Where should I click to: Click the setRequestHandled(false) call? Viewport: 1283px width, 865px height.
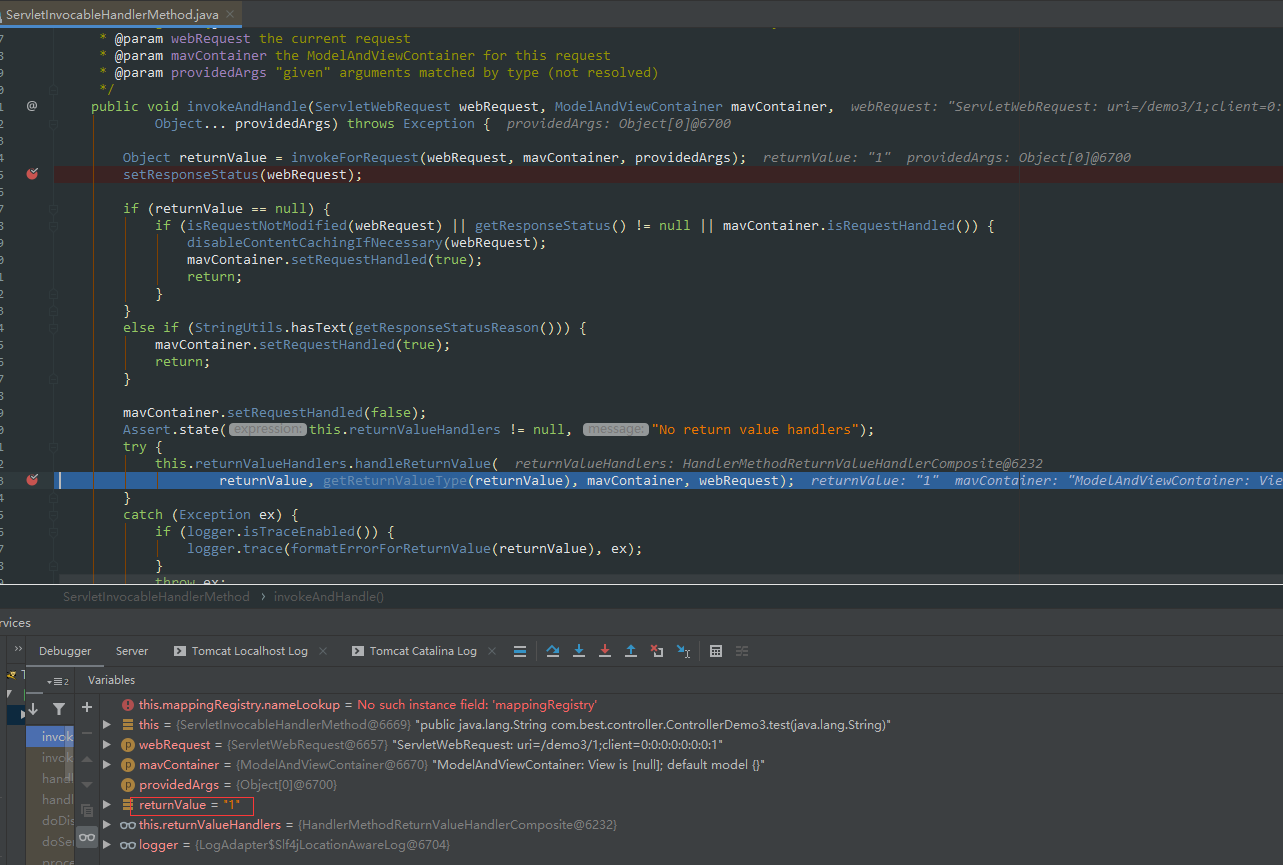pos(326,412)
